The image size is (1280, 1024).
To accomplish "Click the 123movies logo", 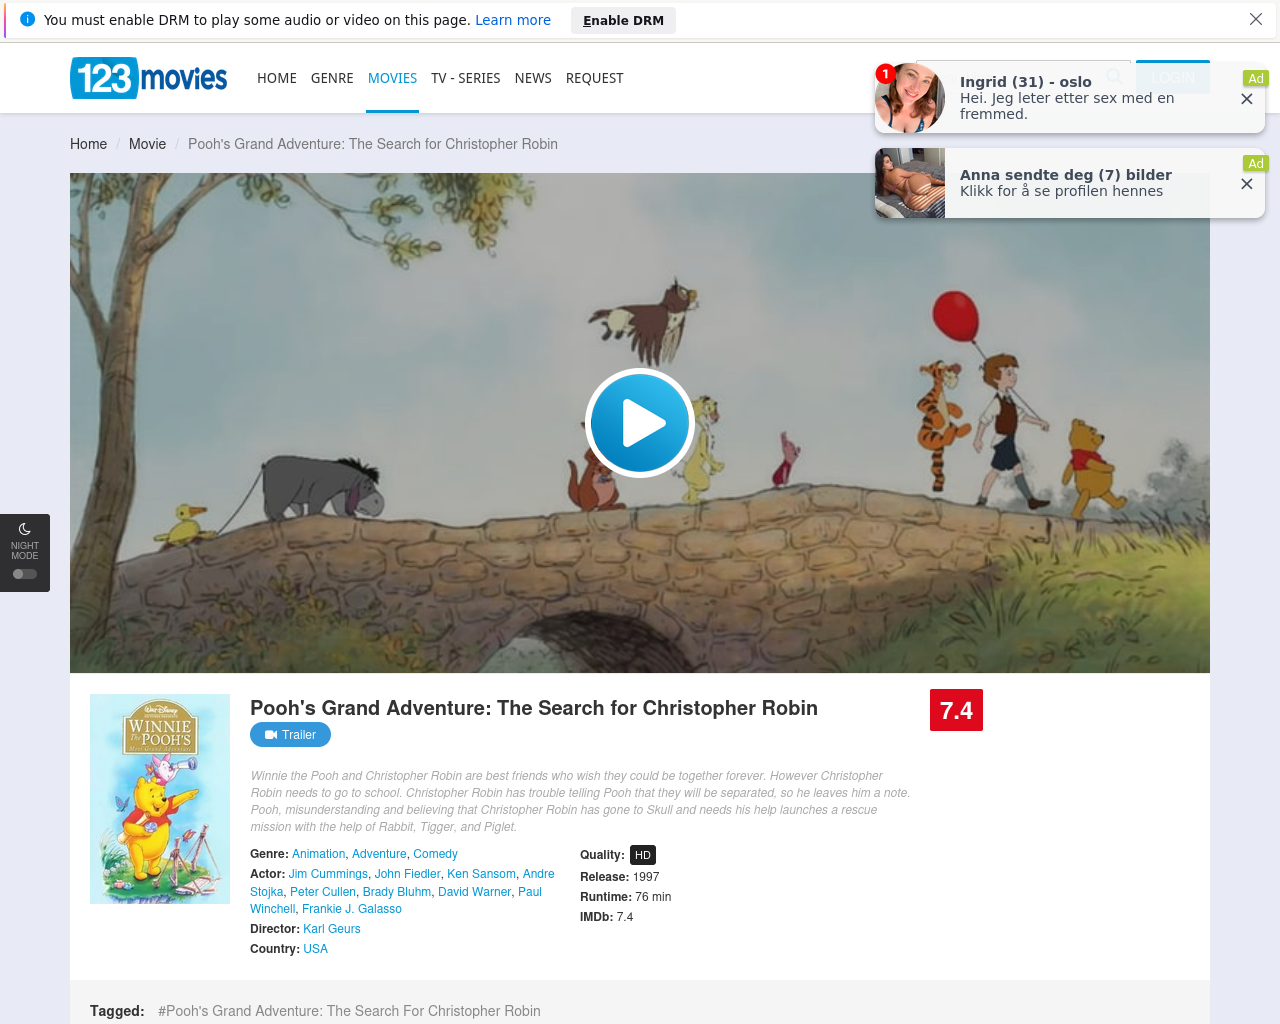I will point(149,78).
